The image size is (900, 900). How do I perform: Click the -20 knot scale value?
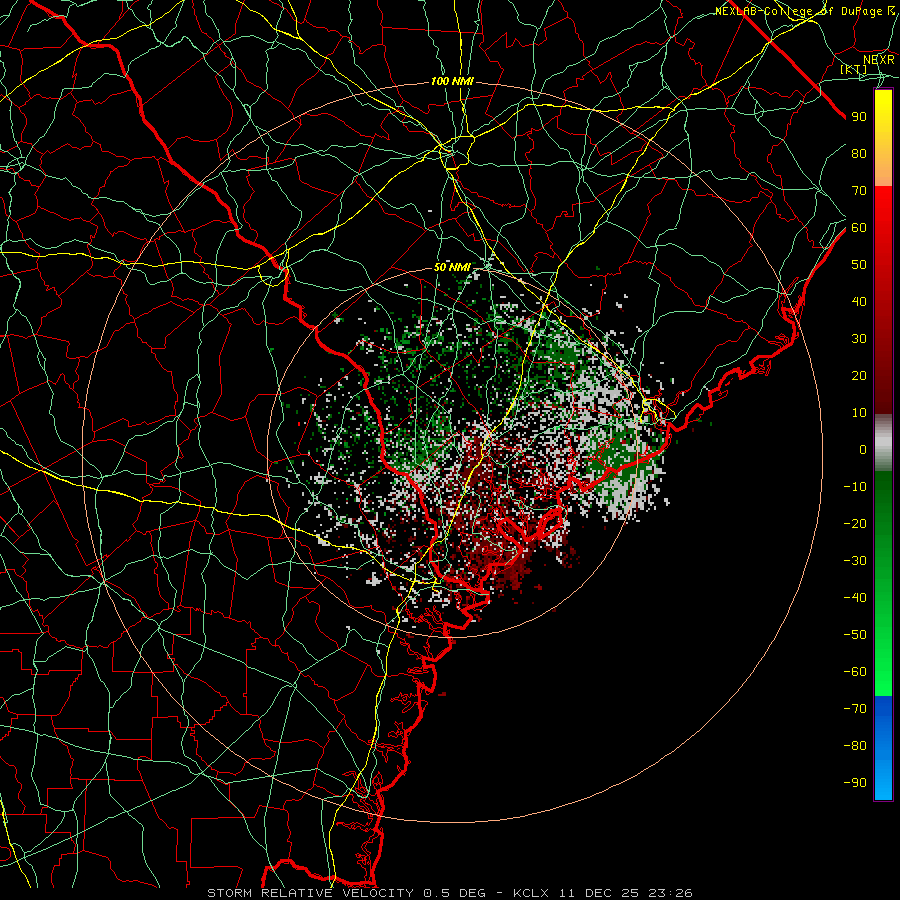point(855,524)
